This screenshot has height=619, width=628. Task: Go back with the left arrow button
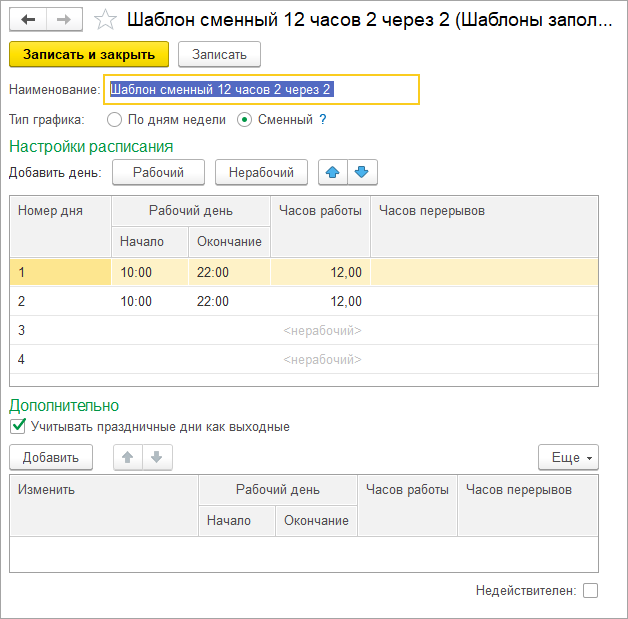(x=28, y=19)
